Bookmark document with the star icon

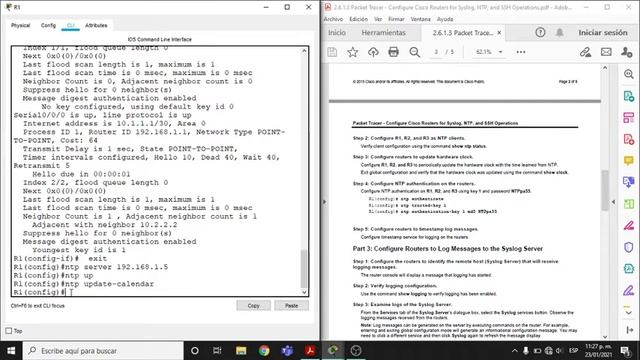pos(353,52)
